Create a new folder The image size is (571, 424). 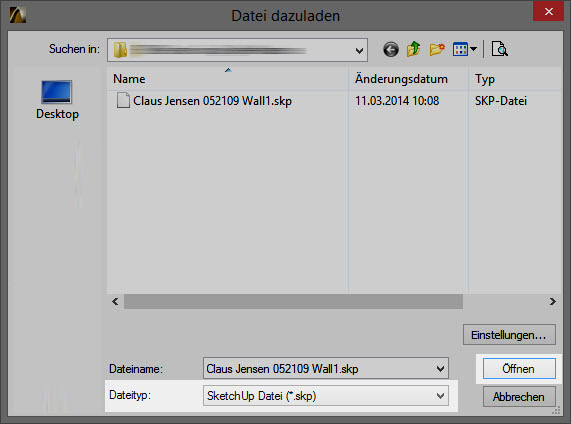pos(437,49)
